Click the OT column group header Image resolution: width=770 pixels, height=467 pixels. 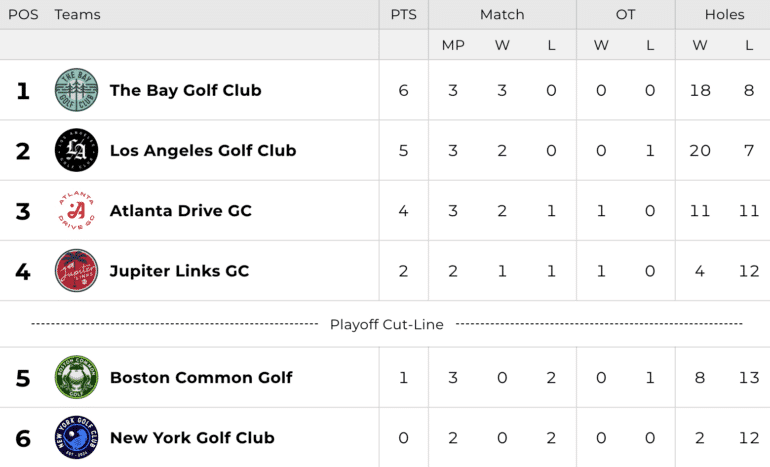626,15
